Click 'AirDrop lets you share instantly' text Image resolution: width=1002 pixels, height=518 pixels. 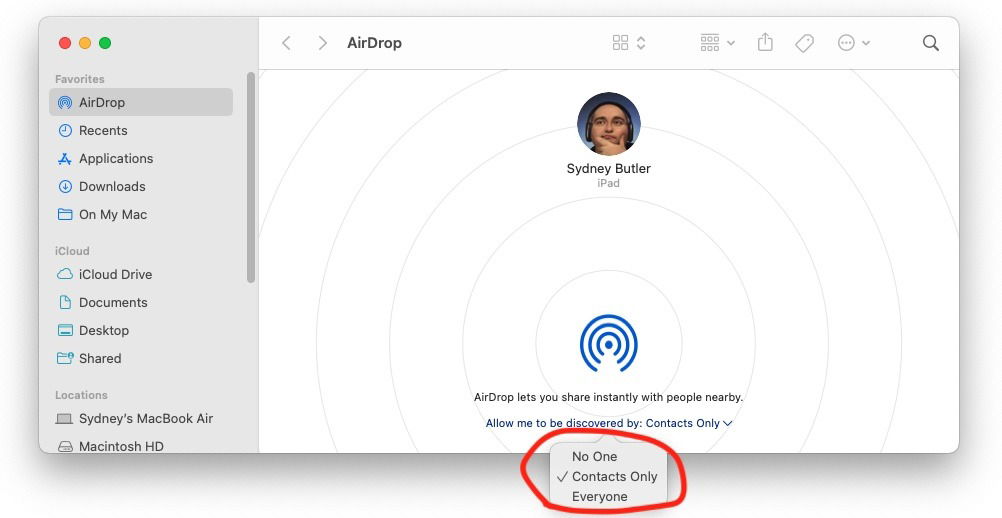[x=608, y=397]
